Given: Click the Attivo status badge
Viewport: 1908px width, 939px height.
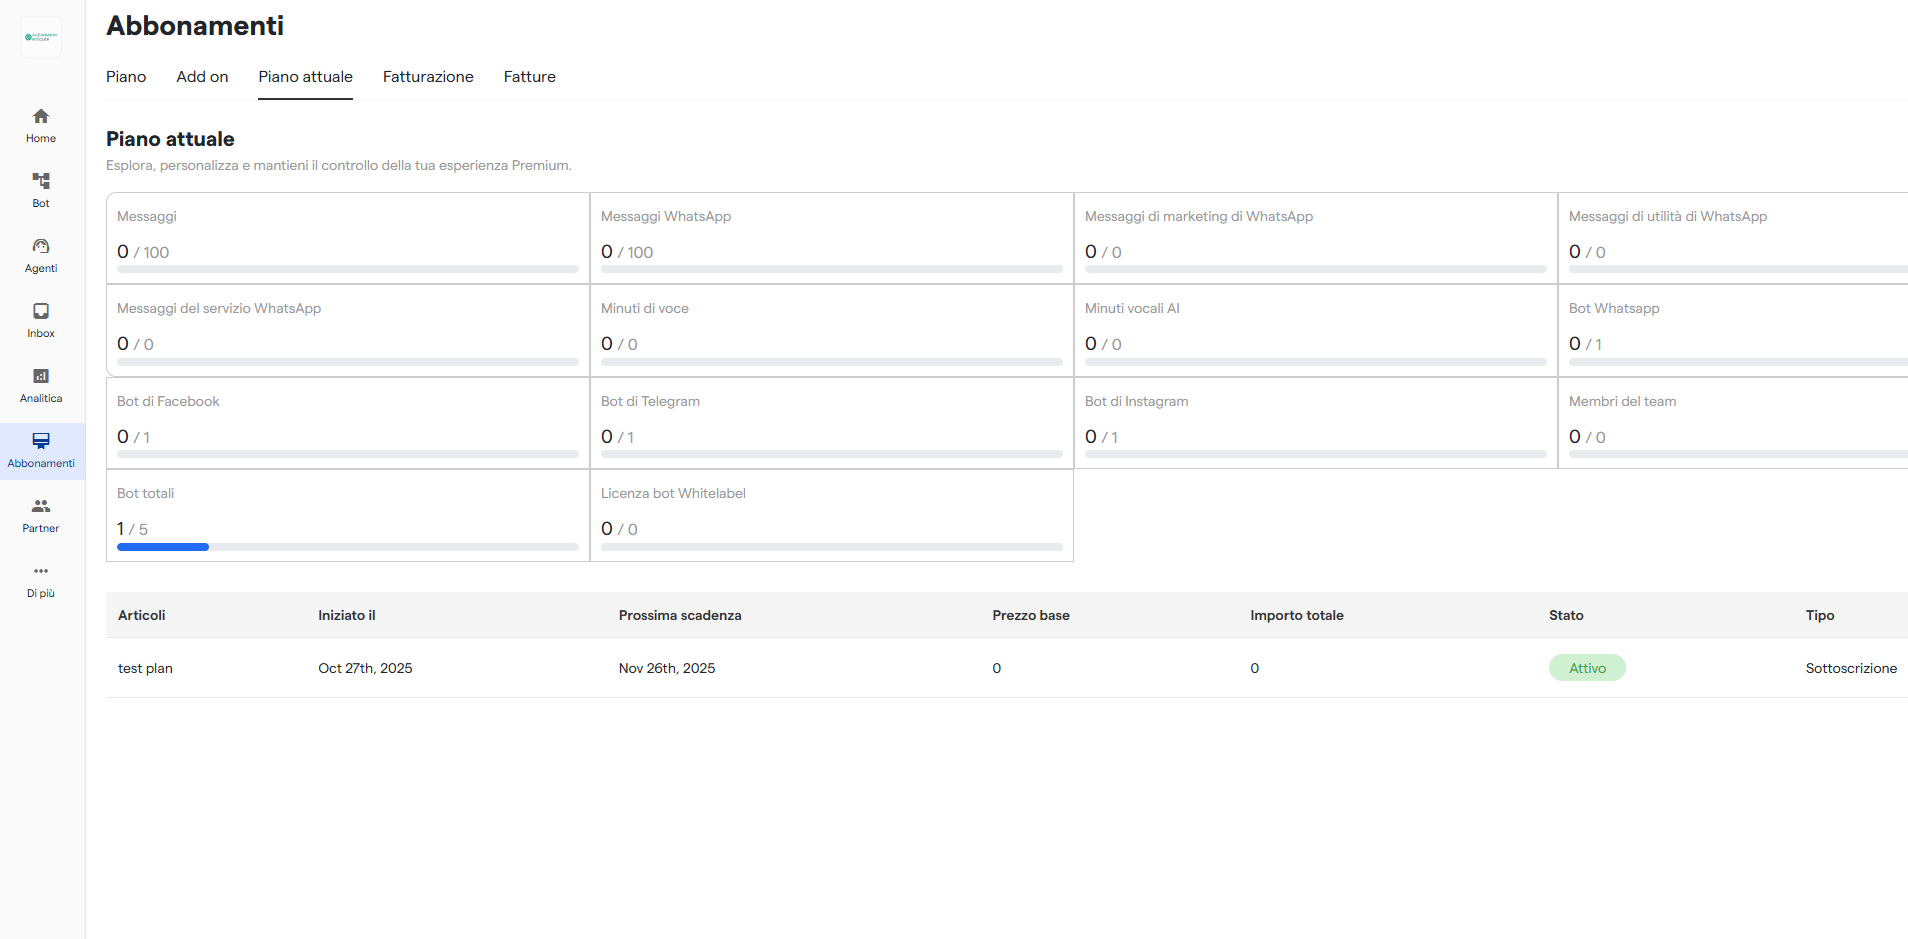Looking at the screenshot, I should pos(1587,668).
